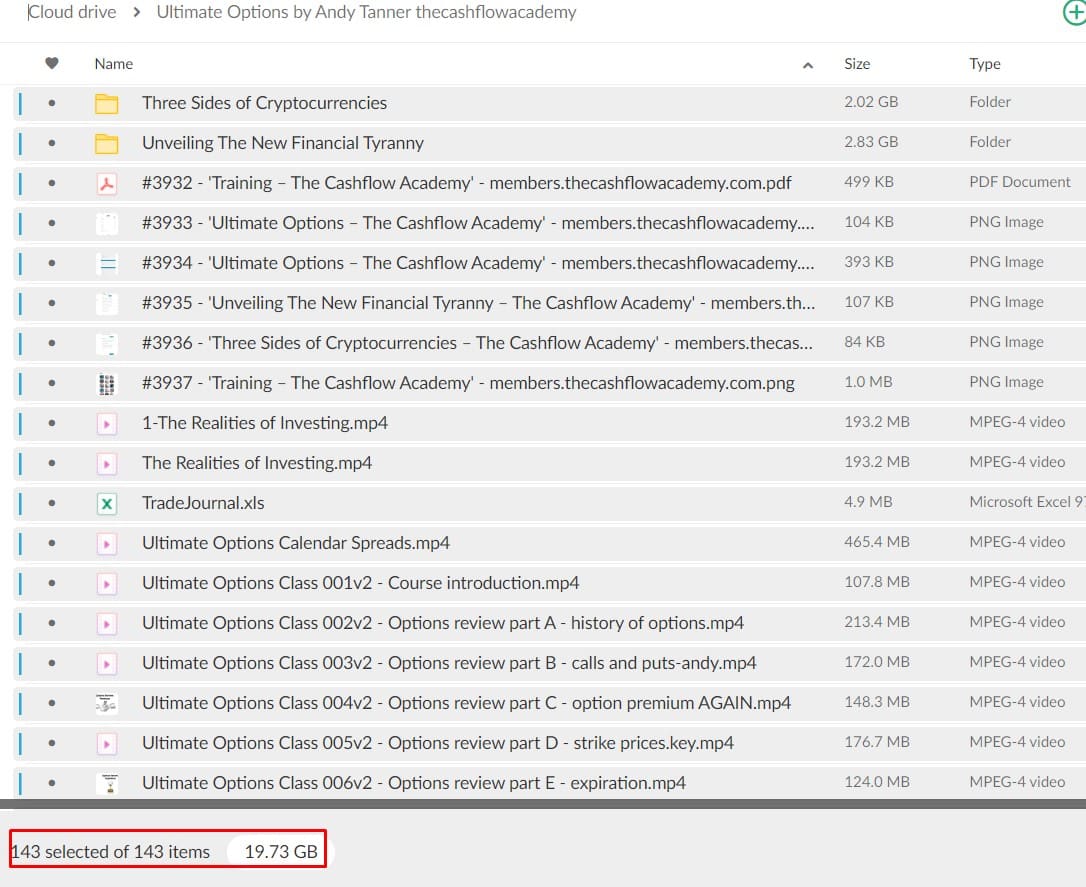
Task: Toggle favorite dot for Three Sides of Cryptocurrencies
Action: 52,103
